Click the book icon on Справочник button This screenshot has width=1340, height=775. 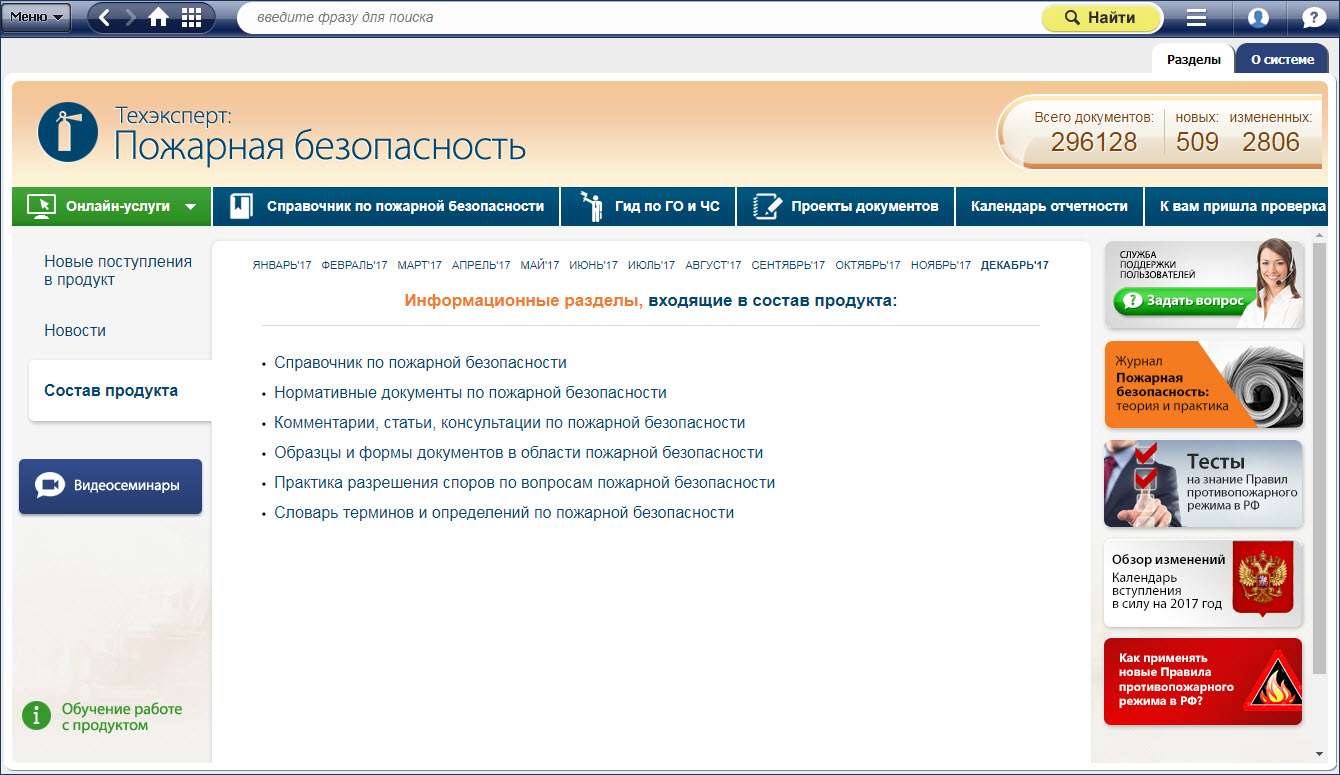click(x=241, y=206)
